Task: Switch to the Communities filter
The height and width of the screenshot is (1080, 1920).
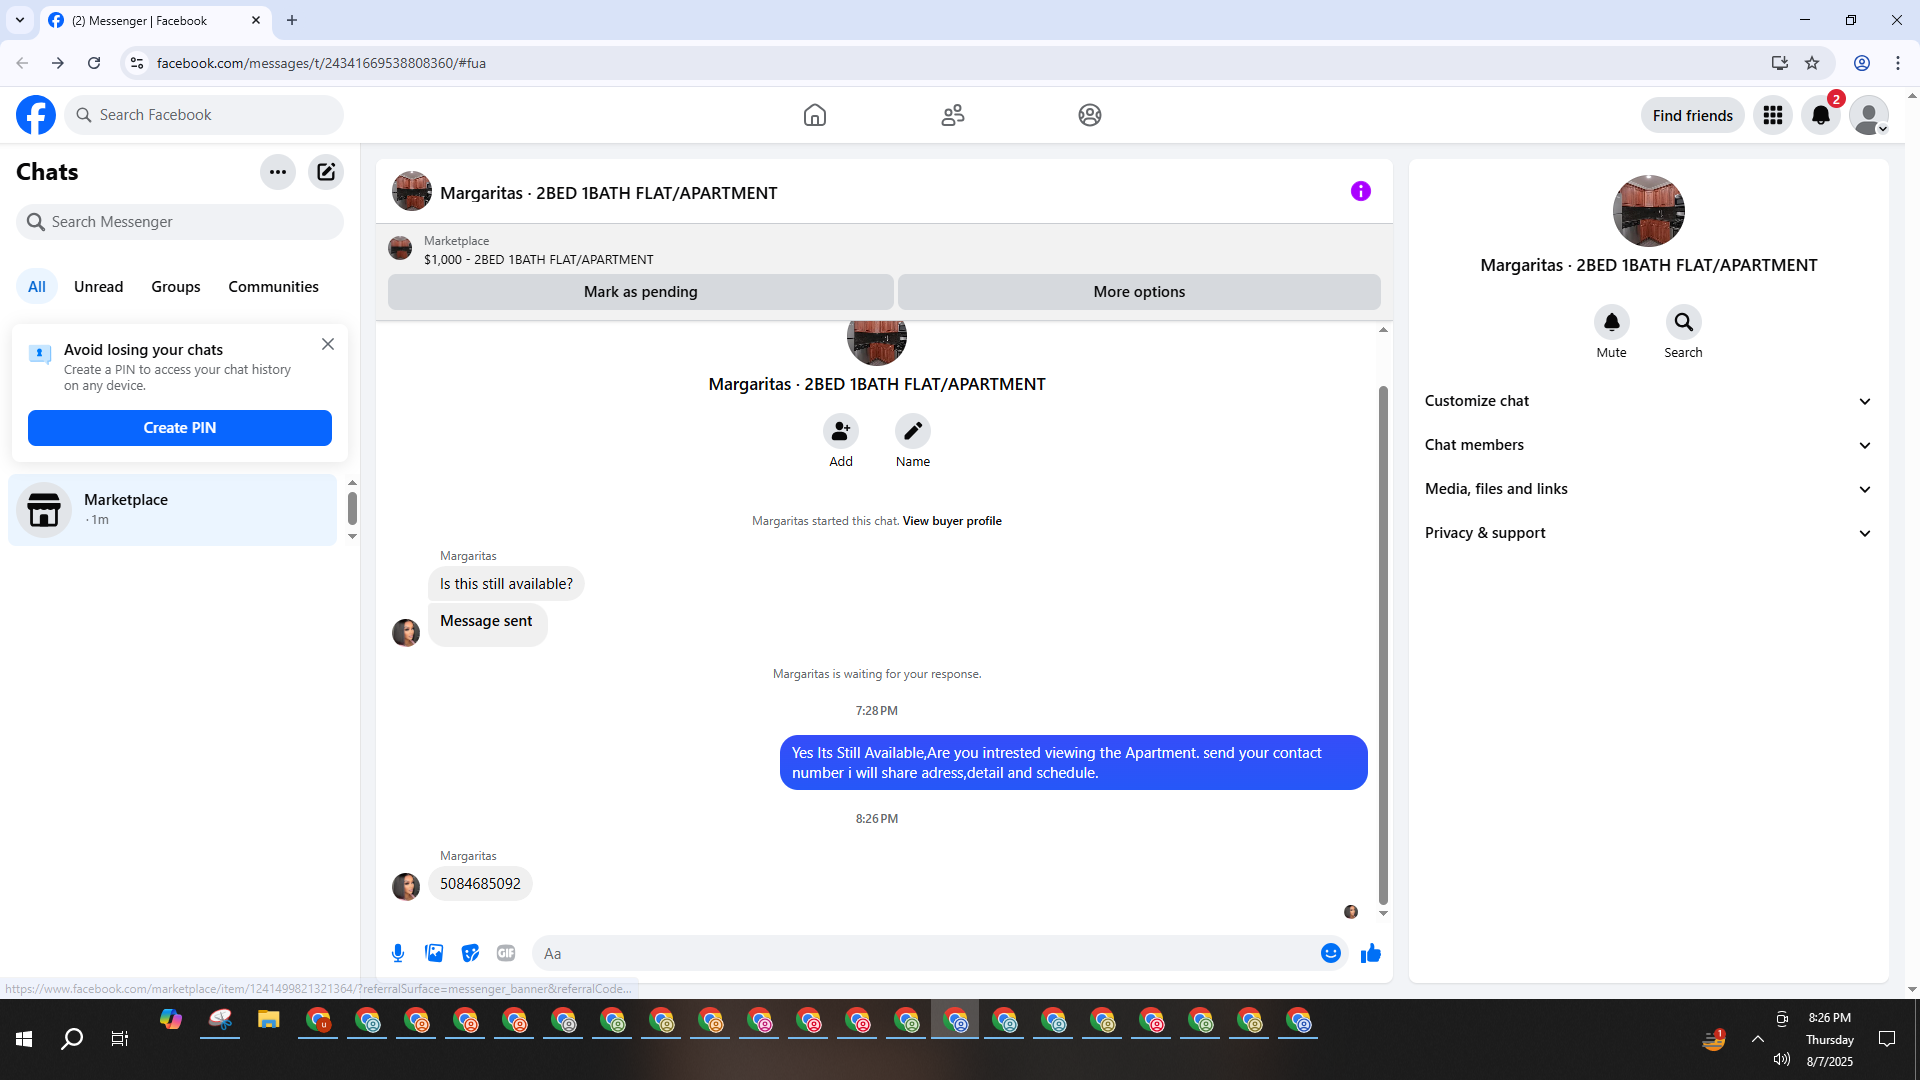Action: tap(273, 287)
